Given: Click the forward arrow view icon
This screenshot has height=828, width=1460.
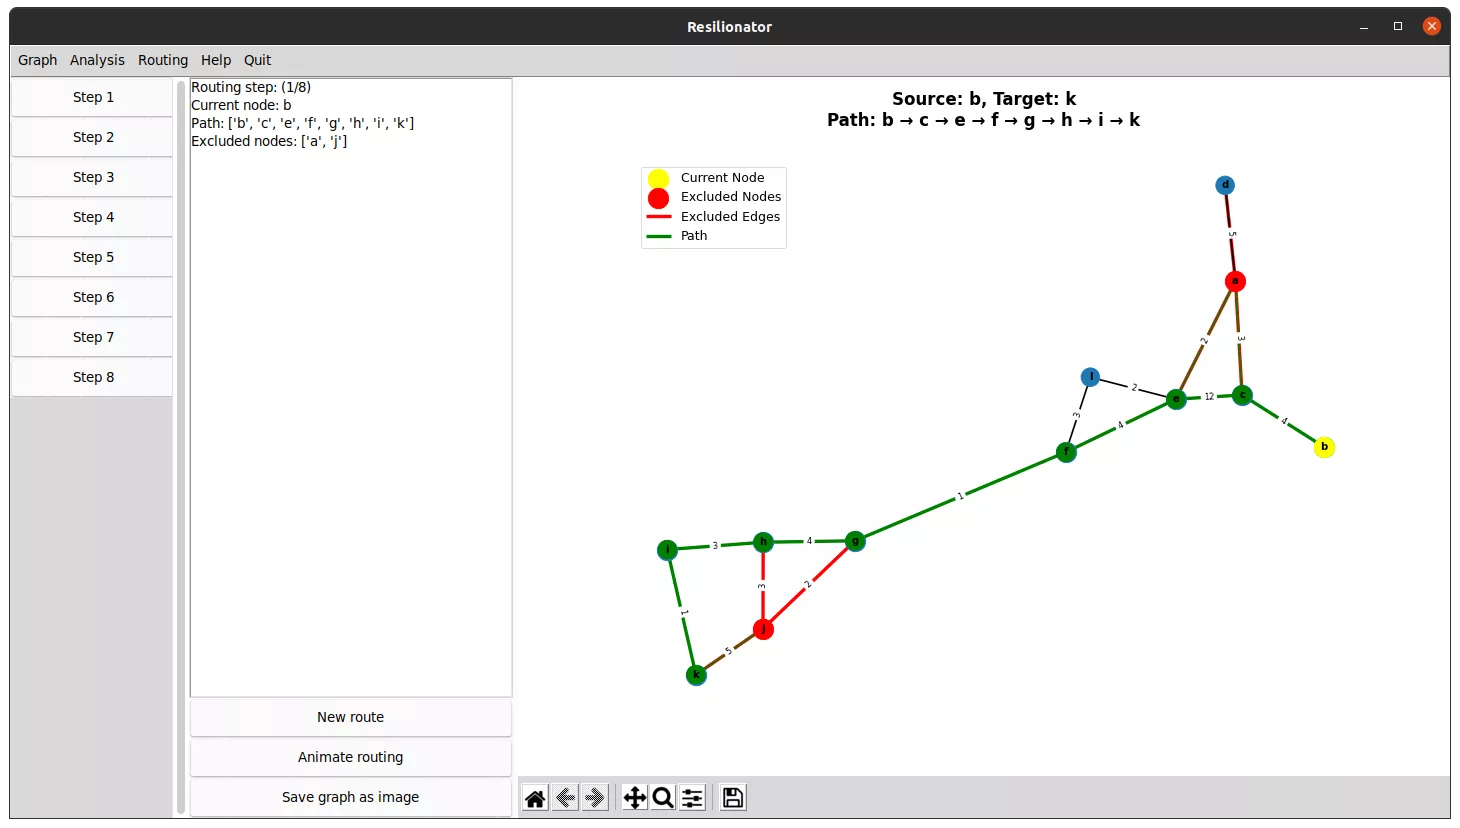Looking at the screenshot, I should [595, 797].
